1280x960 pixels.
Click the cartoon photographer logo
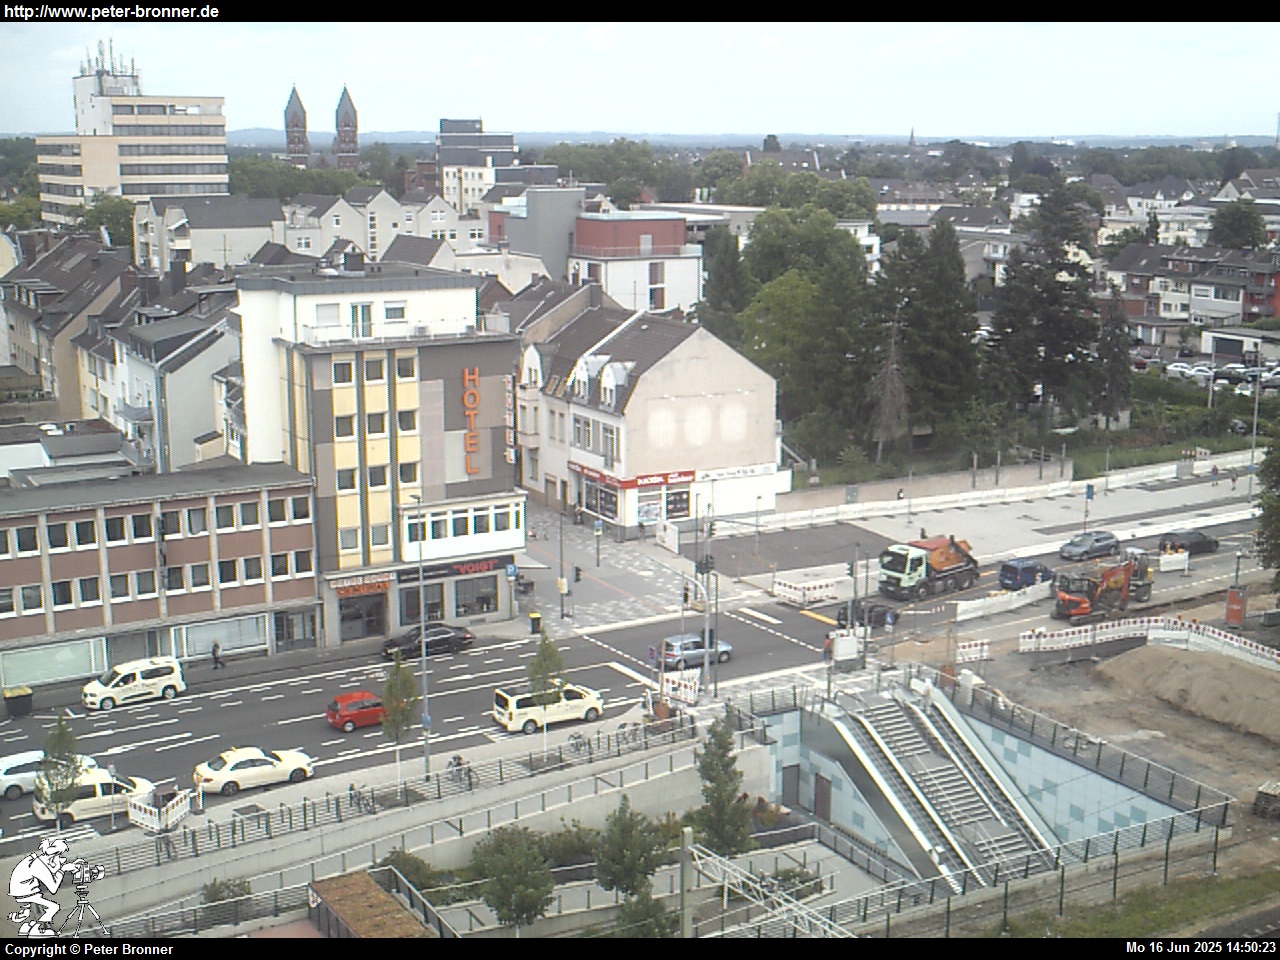pyautogui.click(x=56, y=889)
